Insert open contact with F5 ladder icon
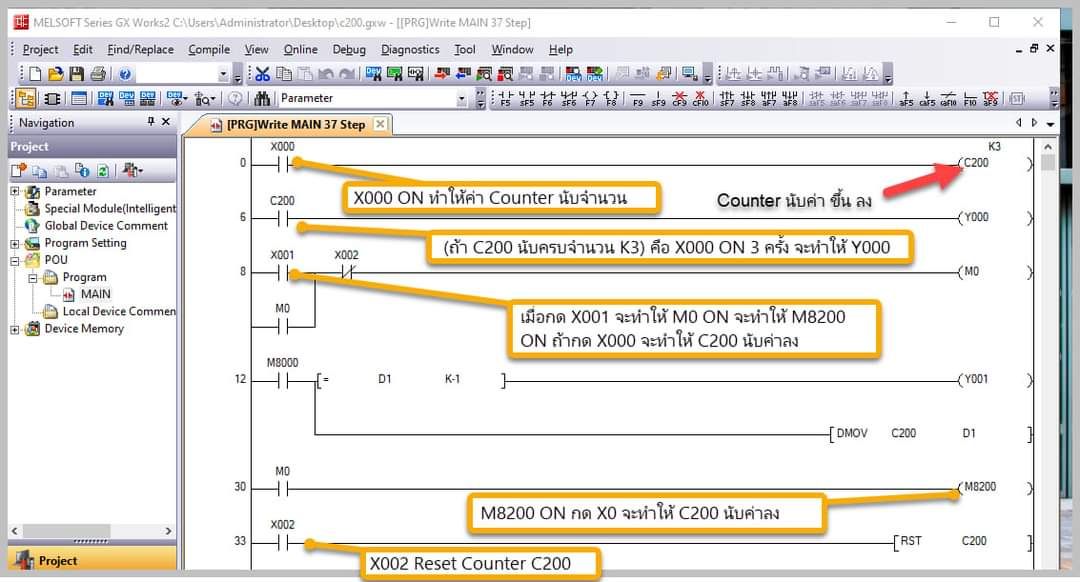 505,98
